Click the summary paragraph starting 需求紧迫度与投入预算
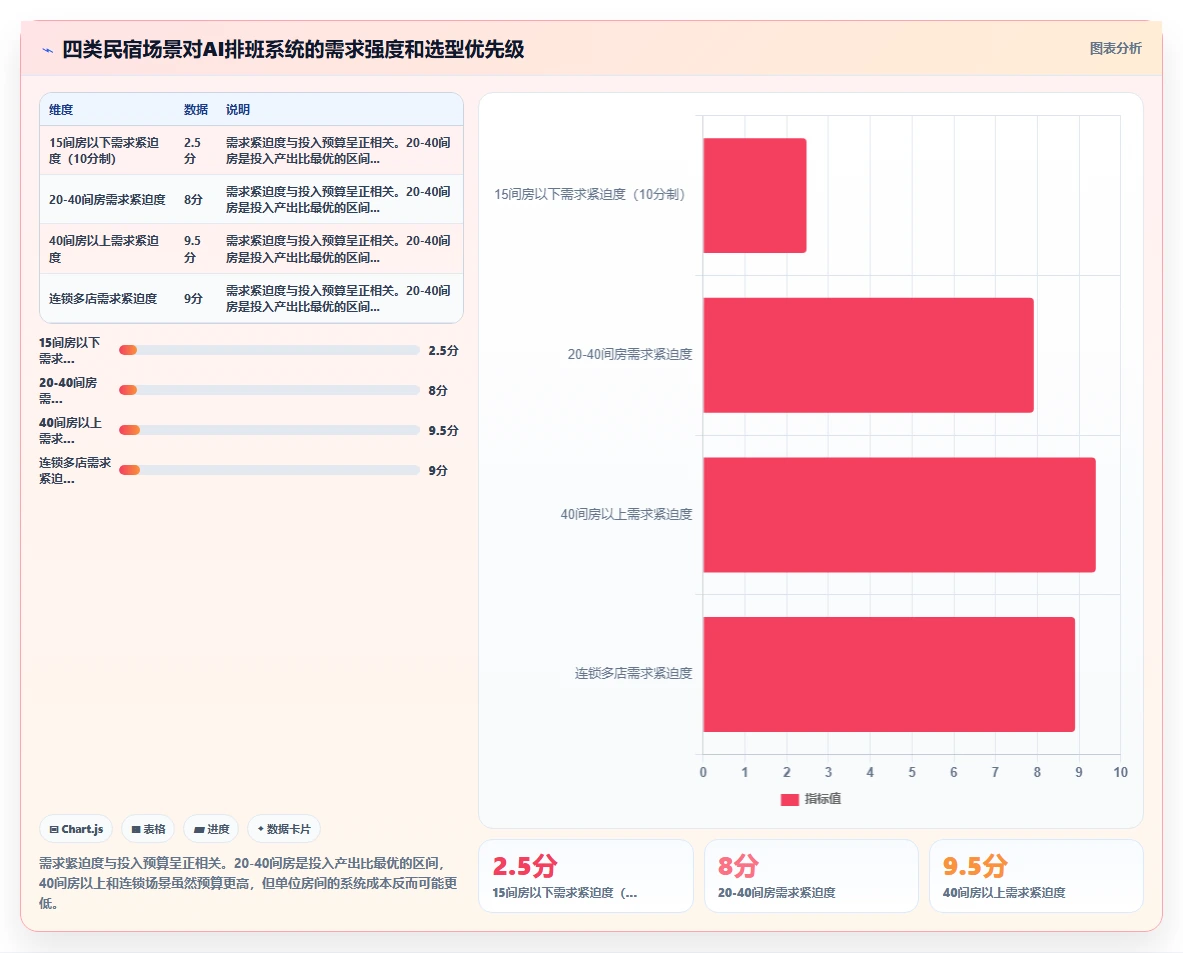 pyautogui.click(x=248, y=883)
